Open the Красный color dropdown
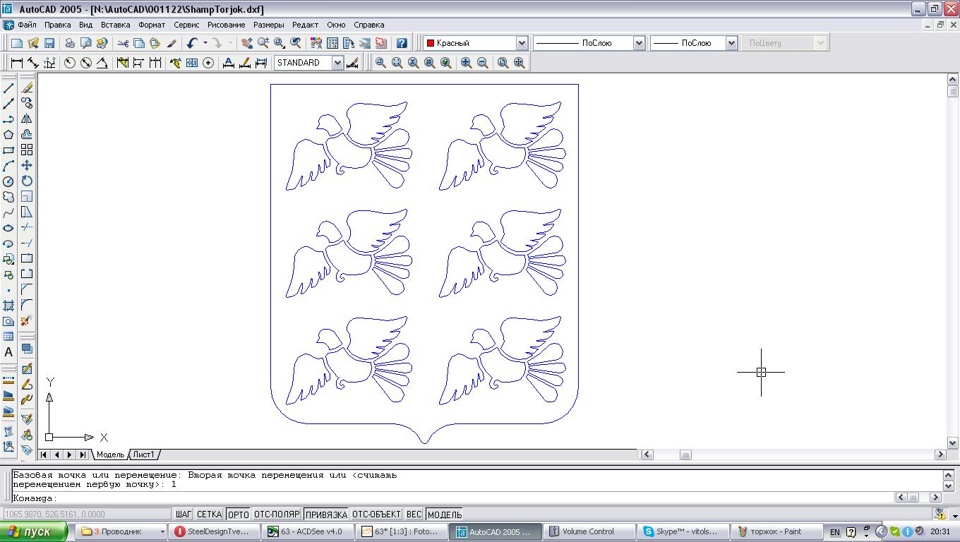The width and height of the screenshot is (960, 542). coord(521,44)
